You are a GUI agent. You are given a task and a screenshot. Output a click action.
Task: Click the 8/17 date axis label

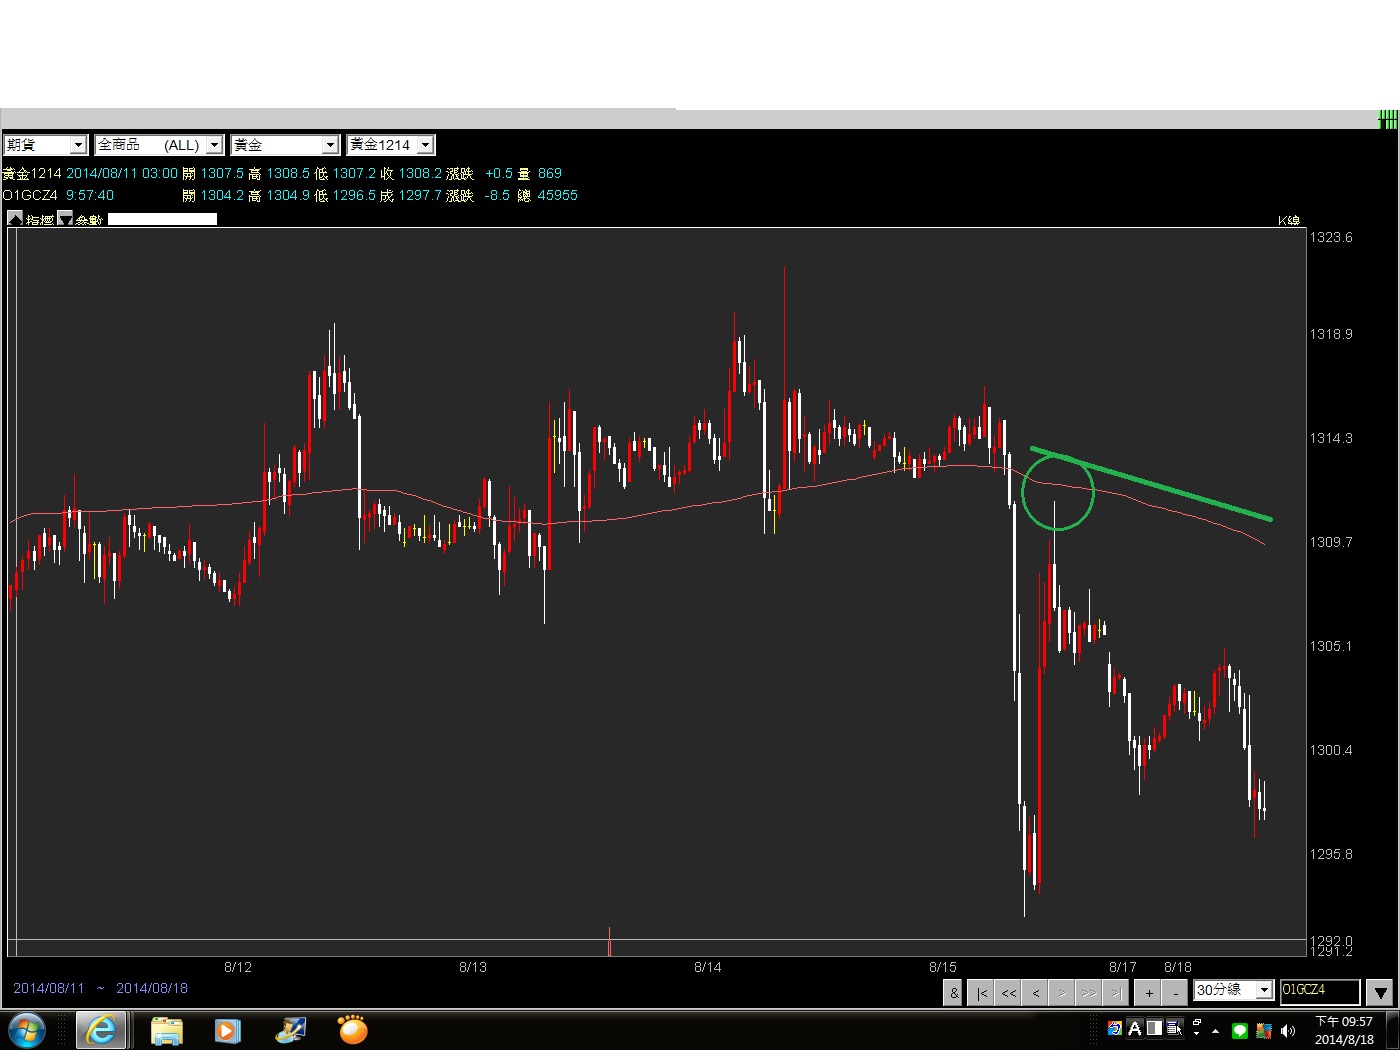pyautogui.click(x=1123, y=967)
